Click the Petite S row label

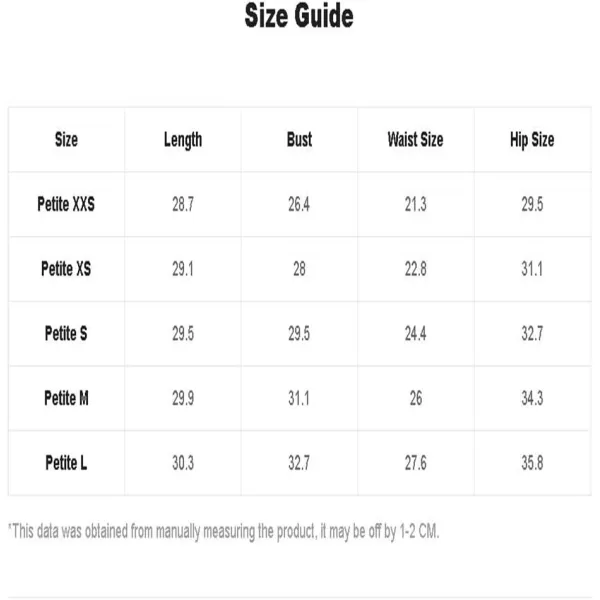tap(66, 333)
